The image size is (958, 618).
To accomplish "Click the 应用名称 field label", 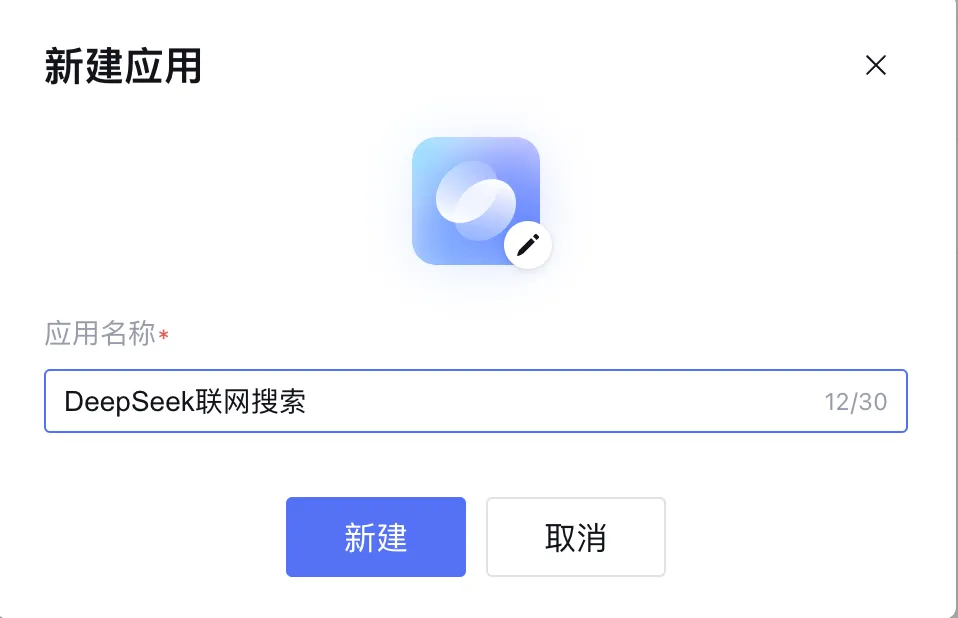I will pos(100,333).
